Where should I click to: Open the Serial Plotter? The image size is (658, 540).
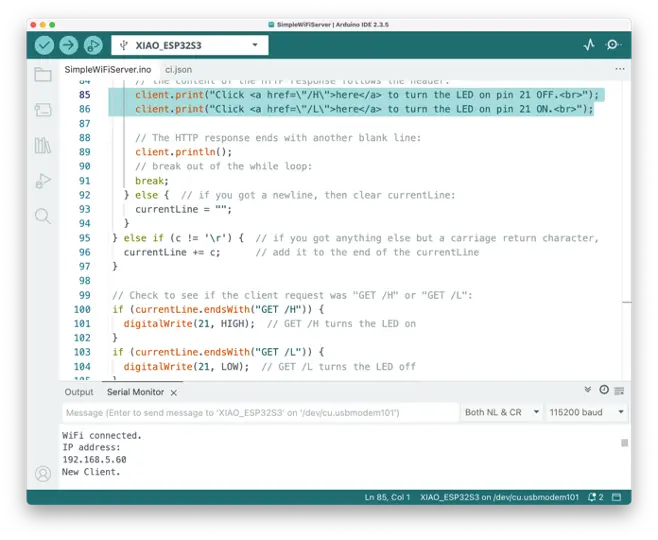(x=589, y=45)
